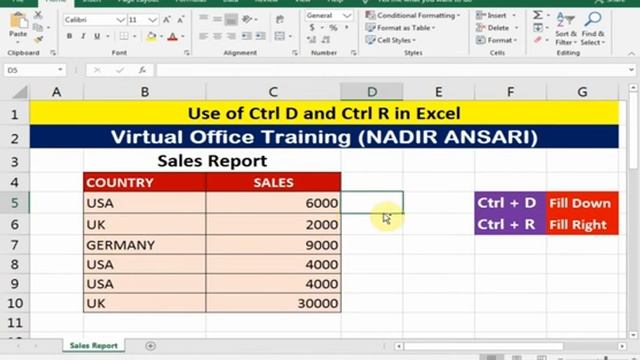The width and height of the screenshot is (640, 360).
Task: Click the Clear eraser icon
Action: click(538, 40)
